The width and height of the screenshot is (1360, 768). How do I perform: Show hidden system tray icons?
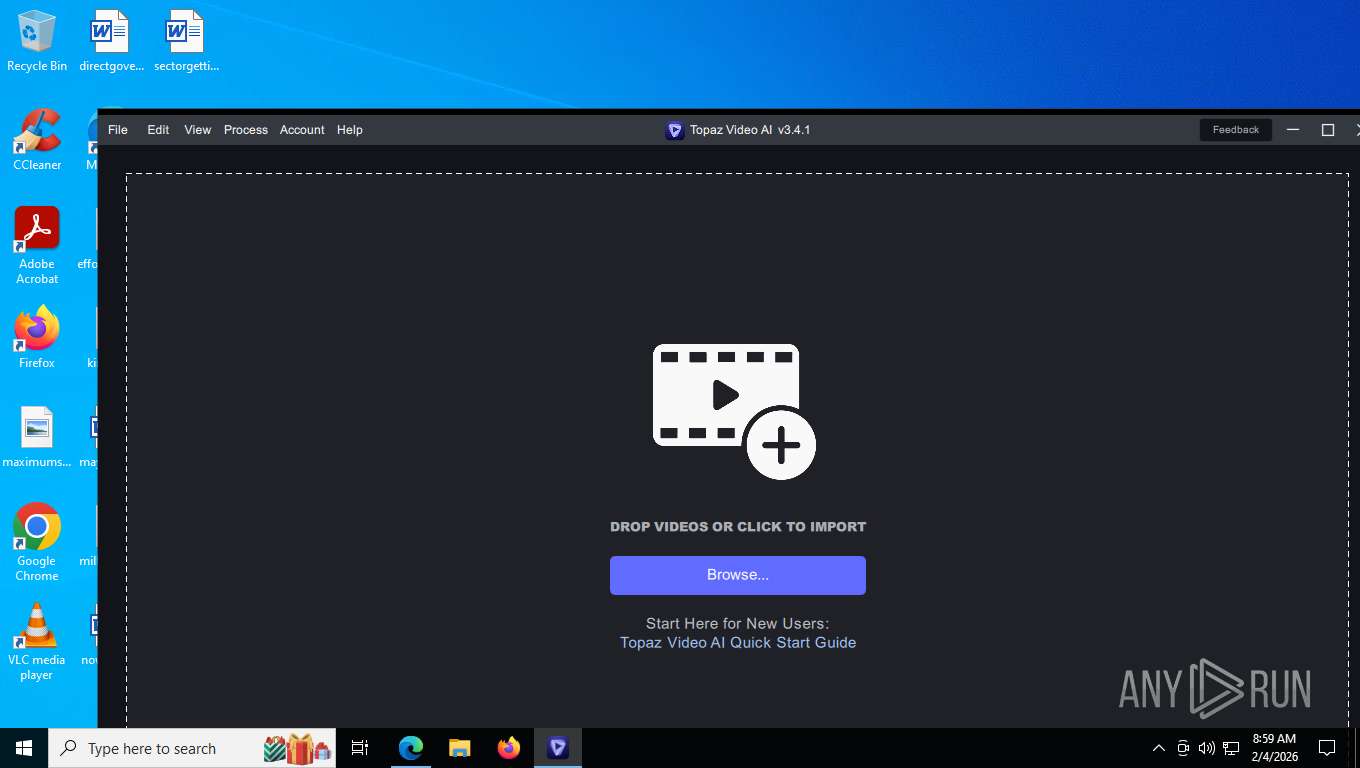click(1159, 748)
